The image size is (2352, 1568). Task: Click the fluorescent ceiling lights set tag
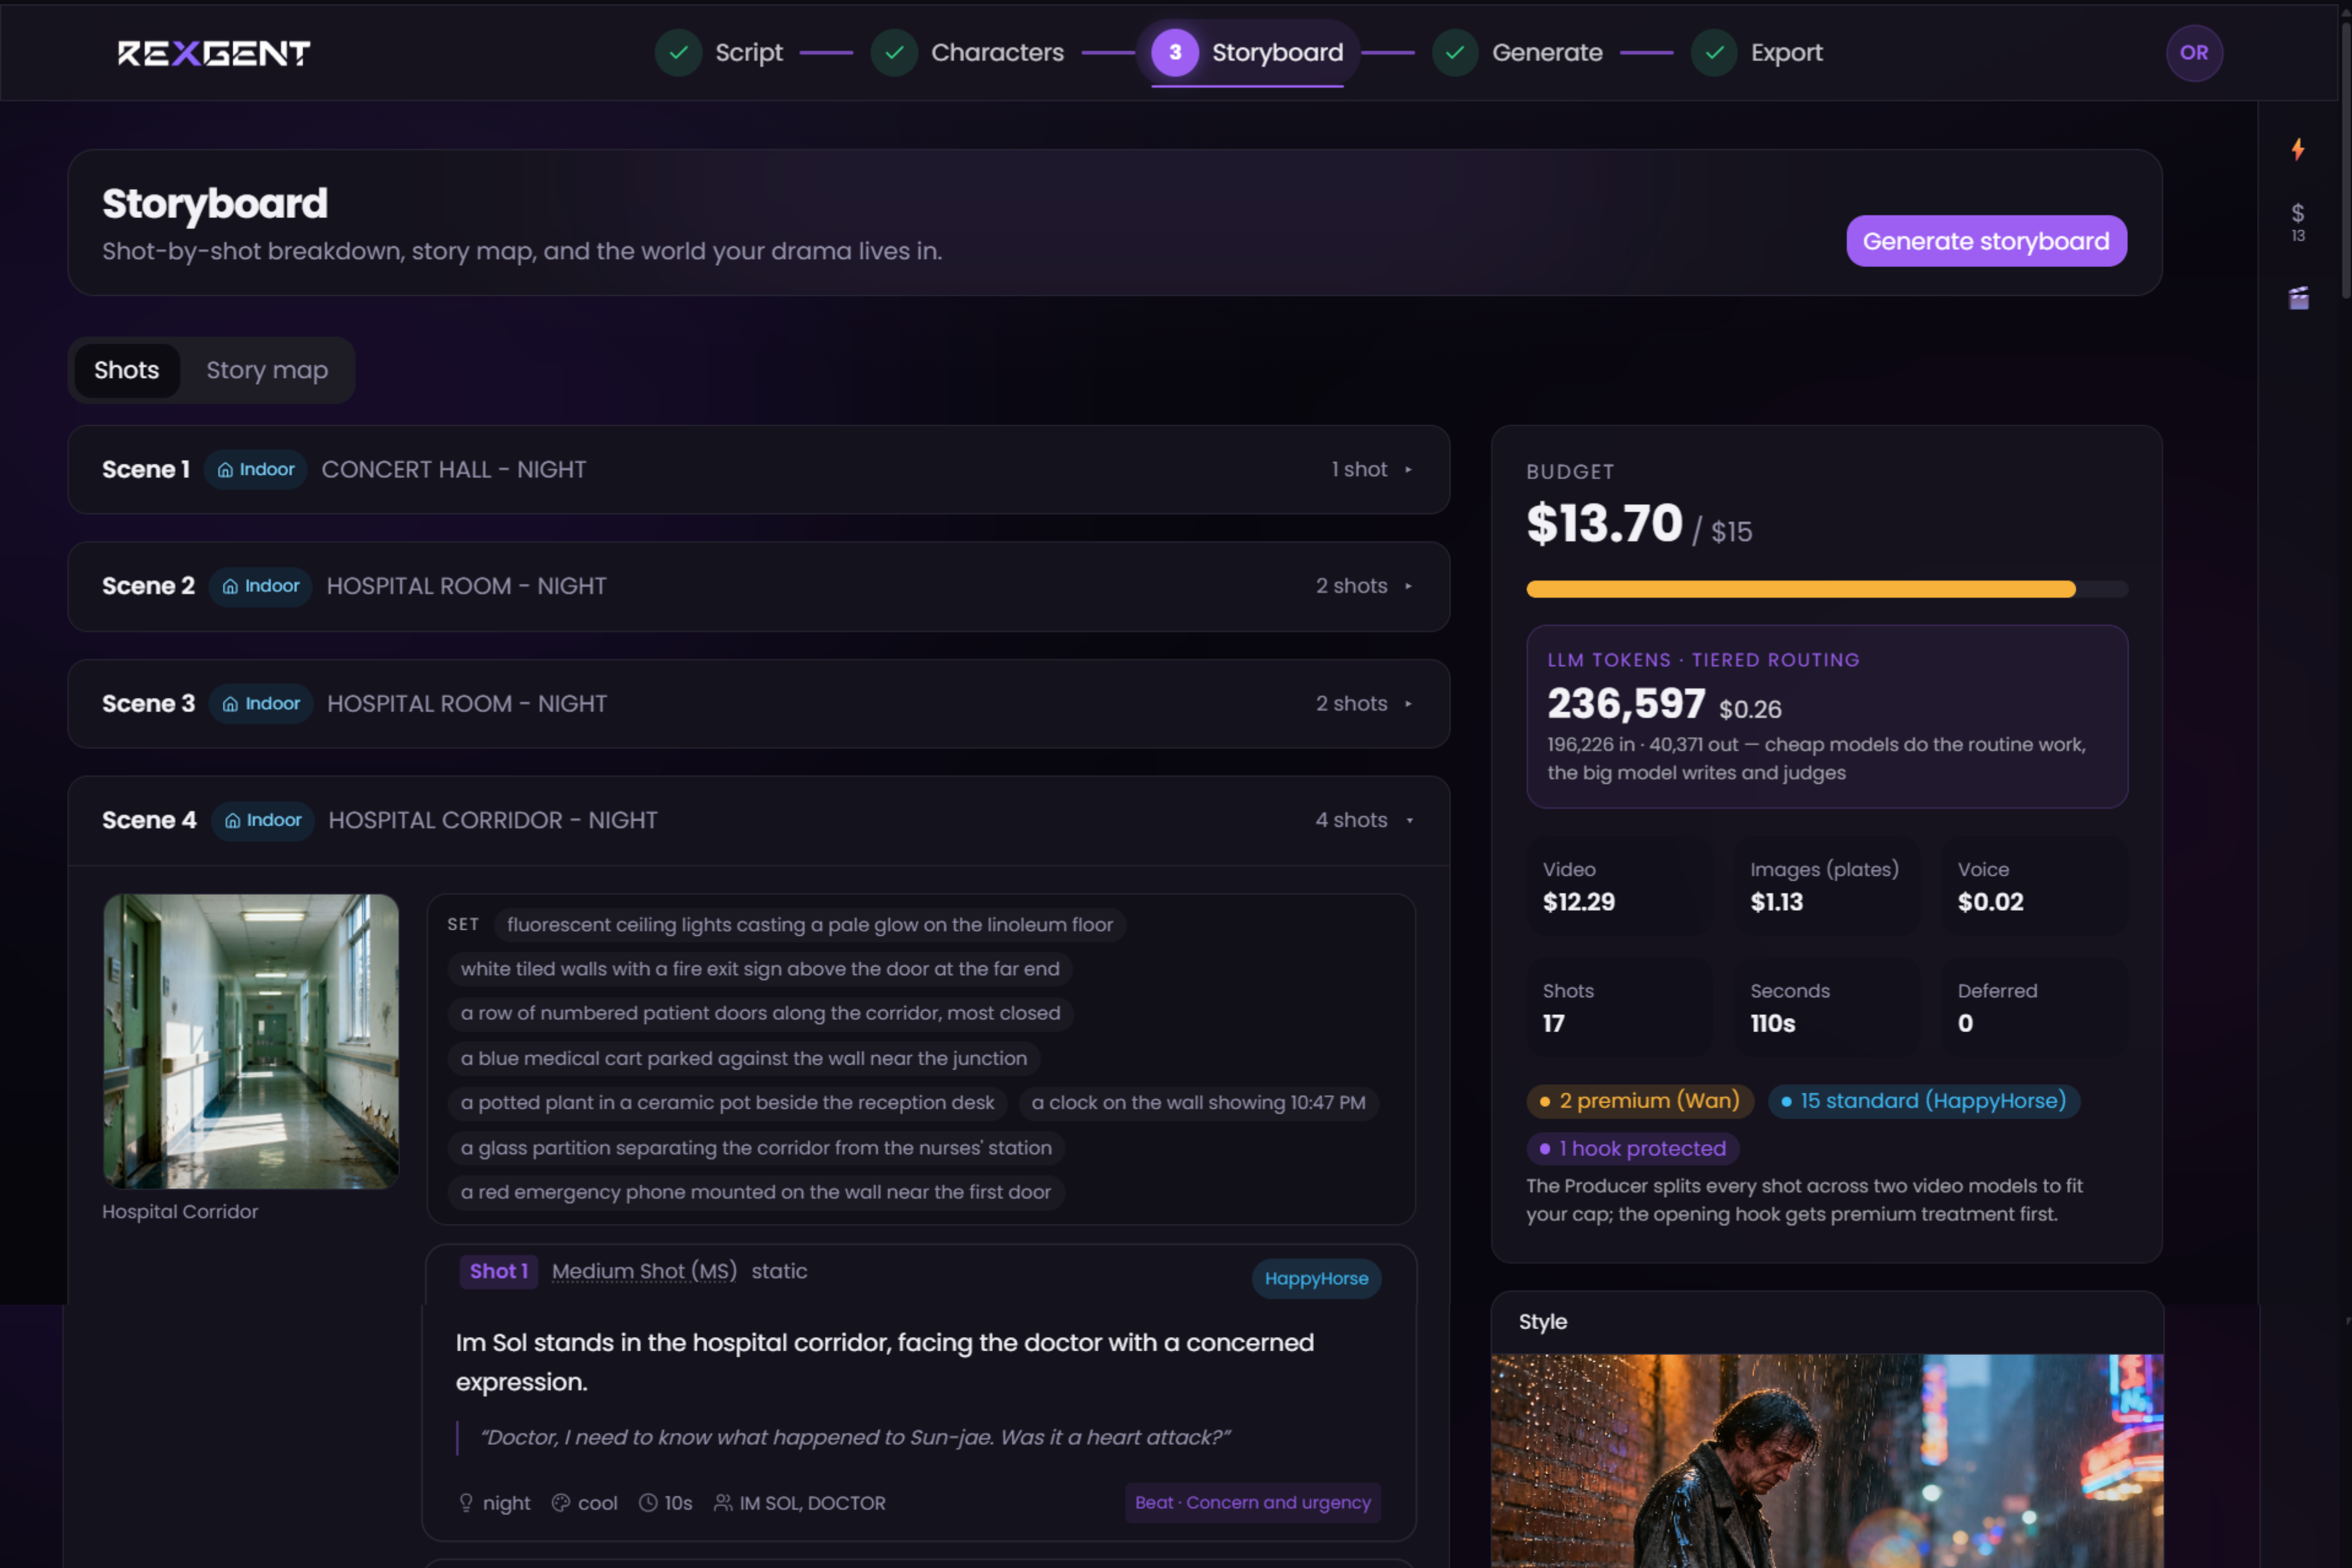pyautogui.click(x=810, y=925)
